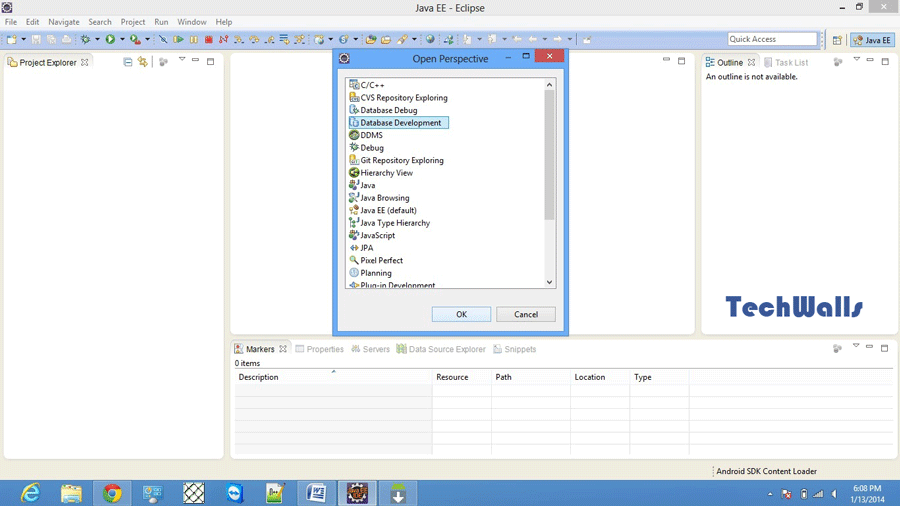Screen dimensions: 900x506
Task: Toggle Skip All Breakpoints
Action: pyautogui.click(x=164, y=40)
